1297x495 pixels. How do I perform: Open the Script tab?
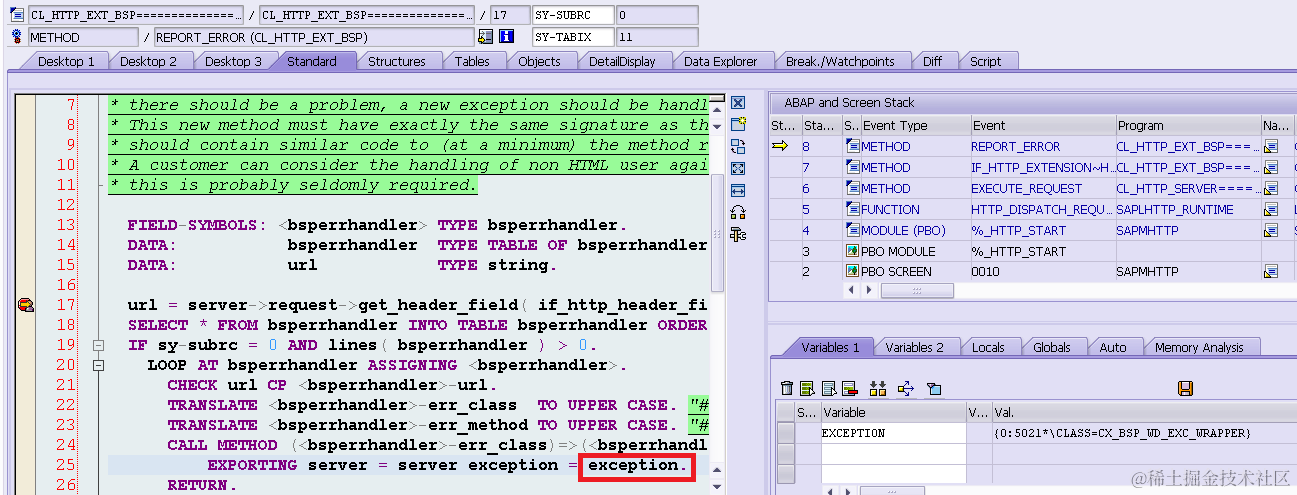tap(985, 61)
